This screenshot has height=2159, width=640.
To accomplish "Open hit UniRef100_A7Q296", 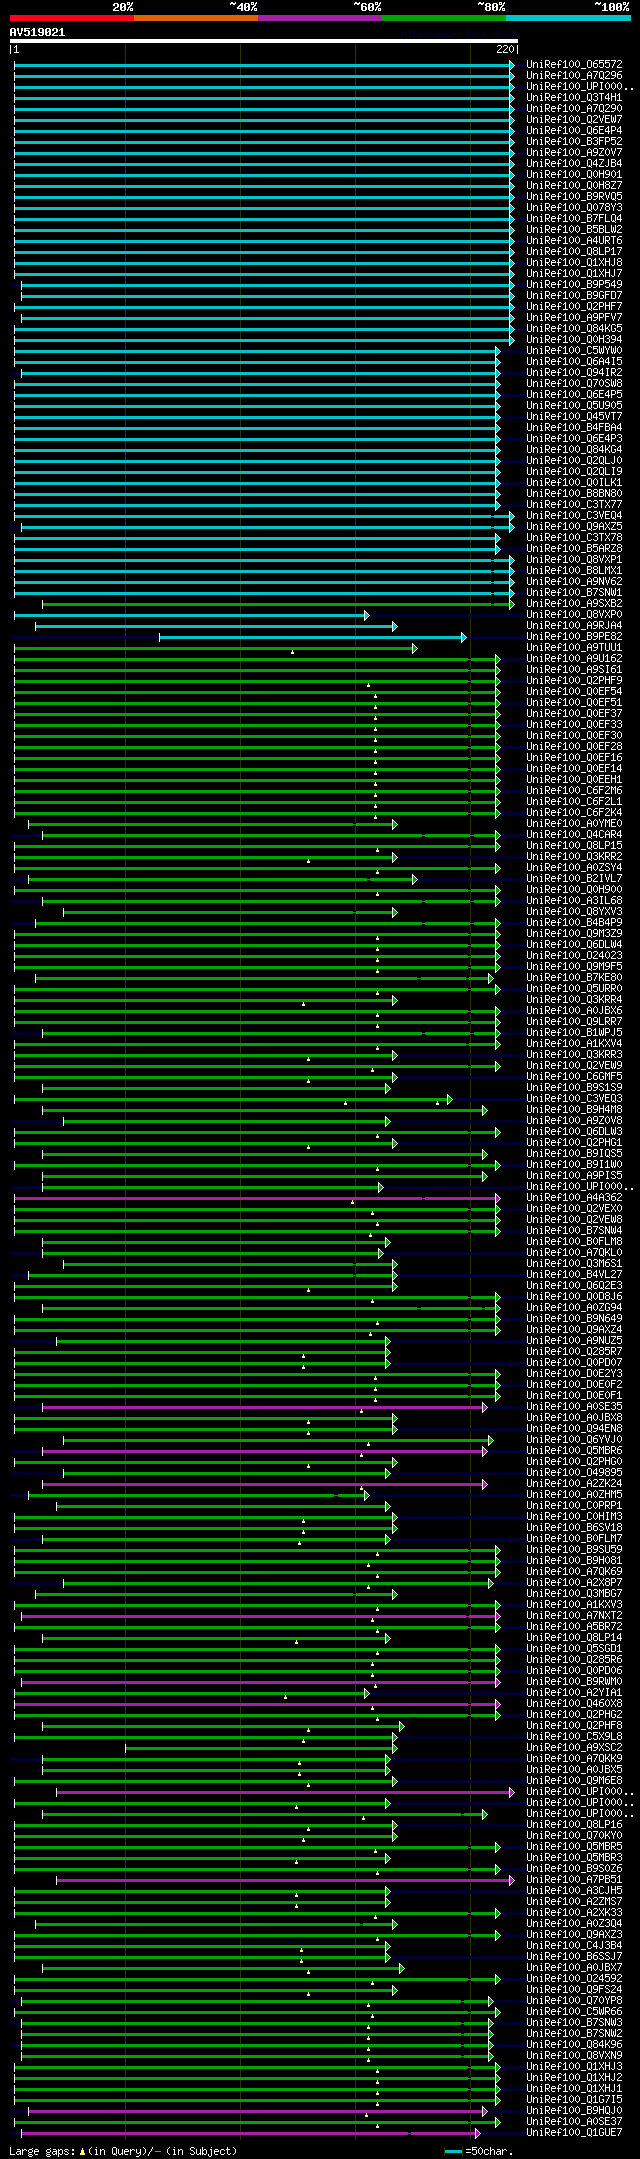I will 574,76.
